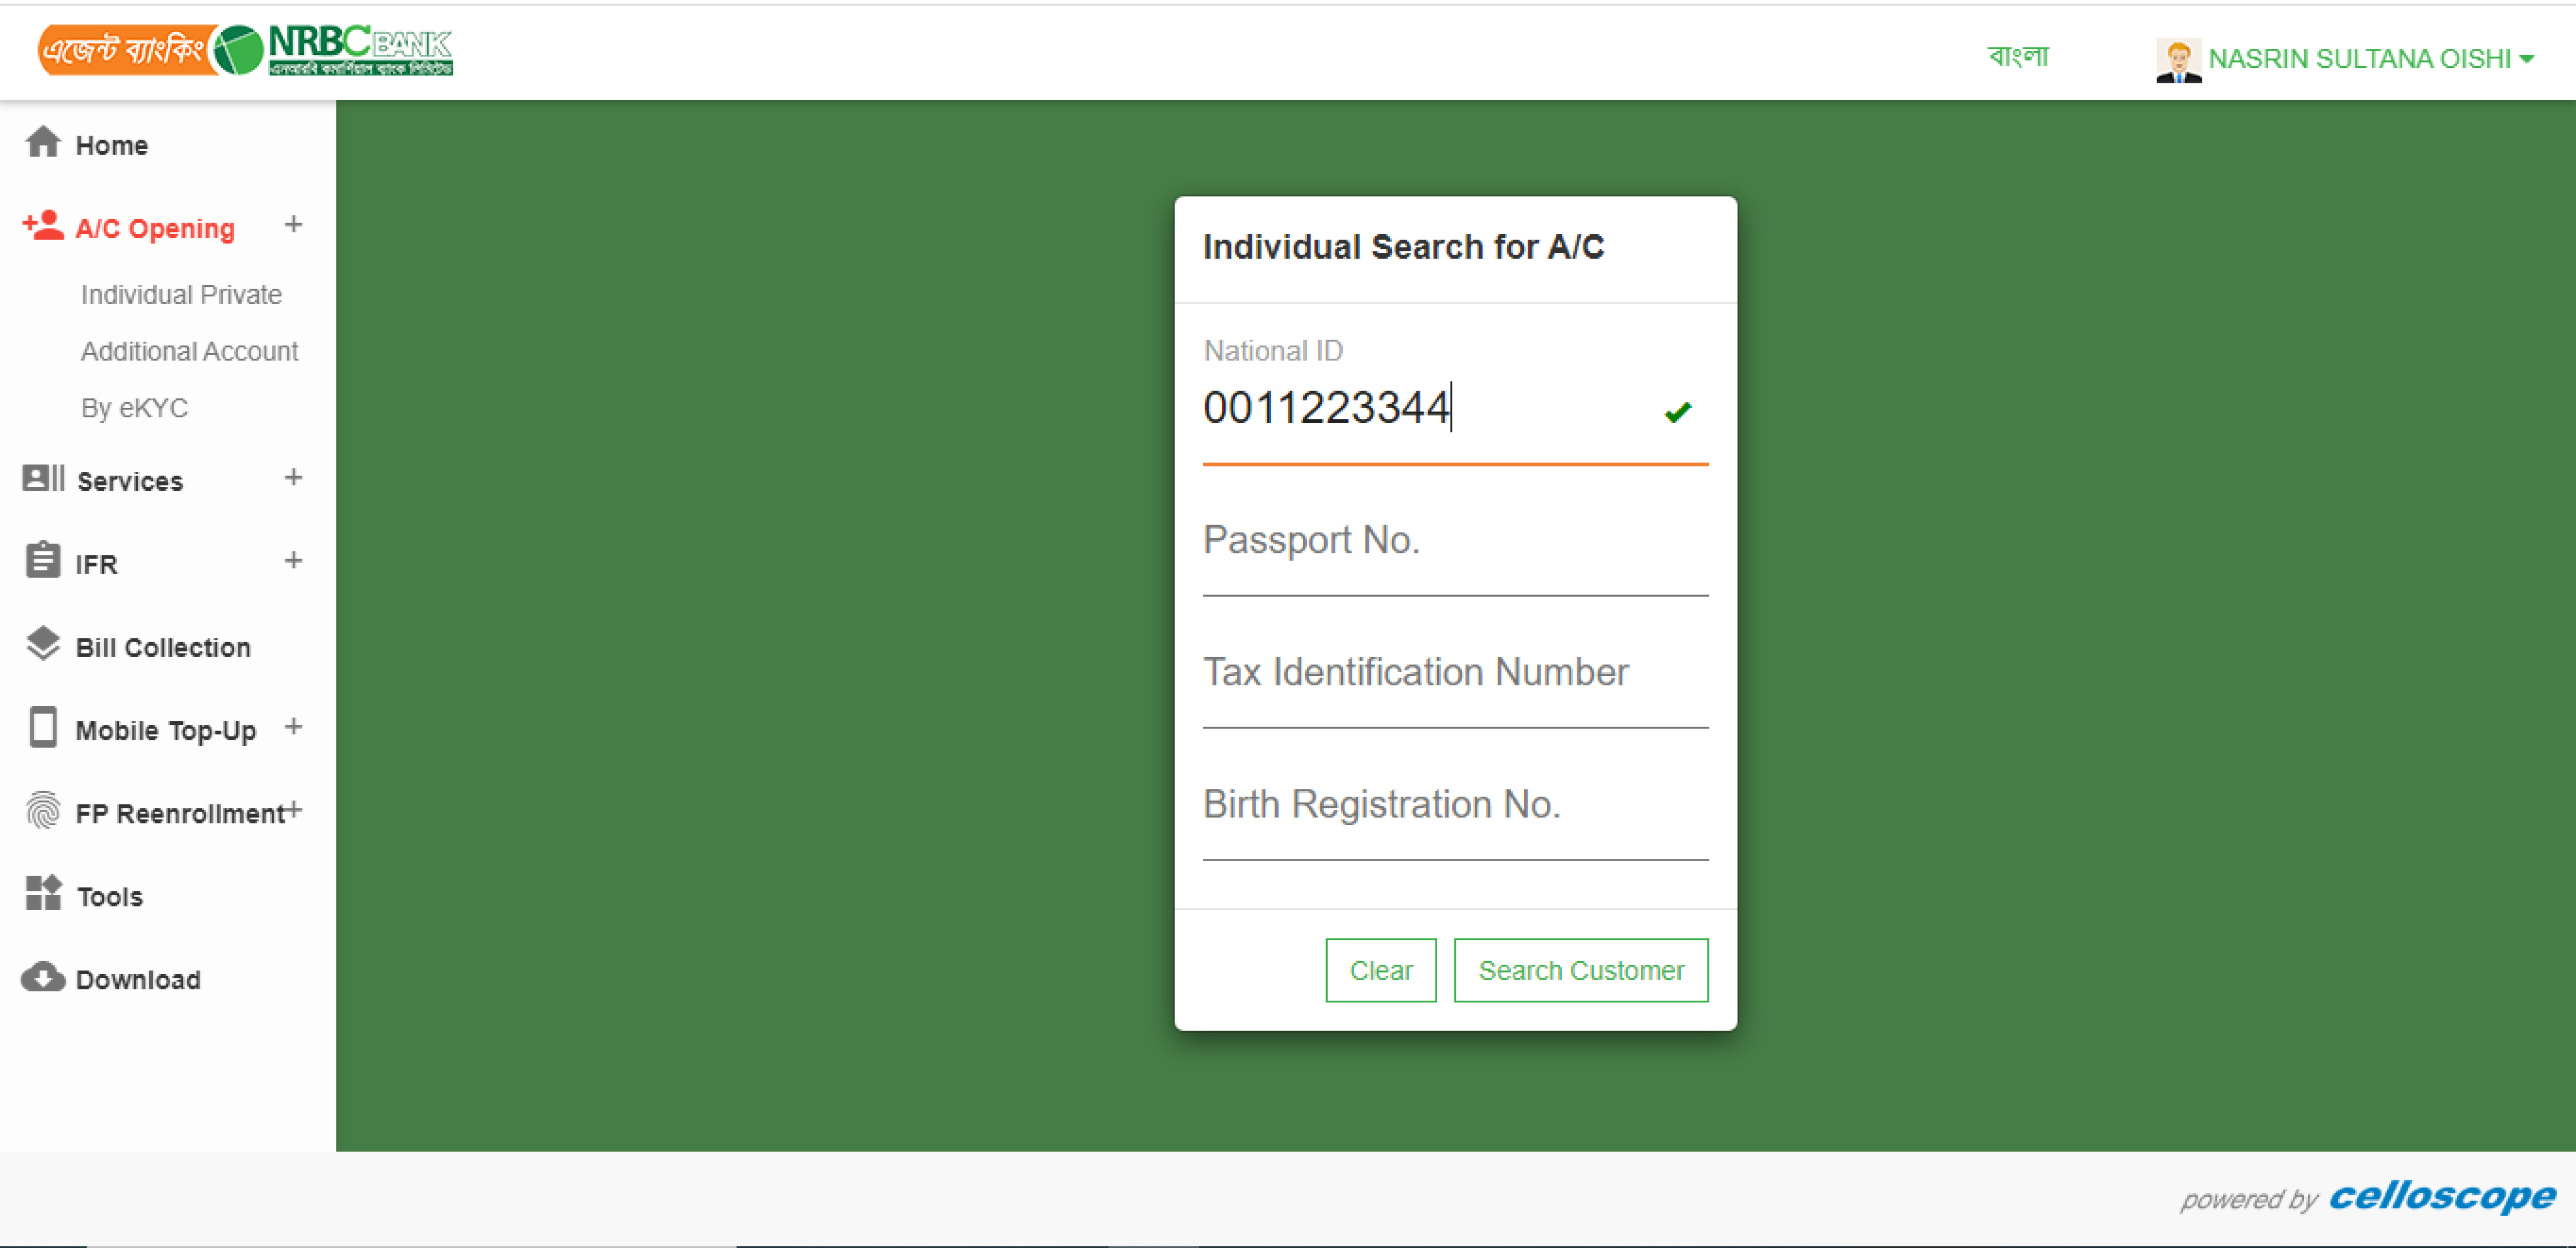Click the Home house icon
The height and width of the screenshot is (1248, 2576).
43,142
